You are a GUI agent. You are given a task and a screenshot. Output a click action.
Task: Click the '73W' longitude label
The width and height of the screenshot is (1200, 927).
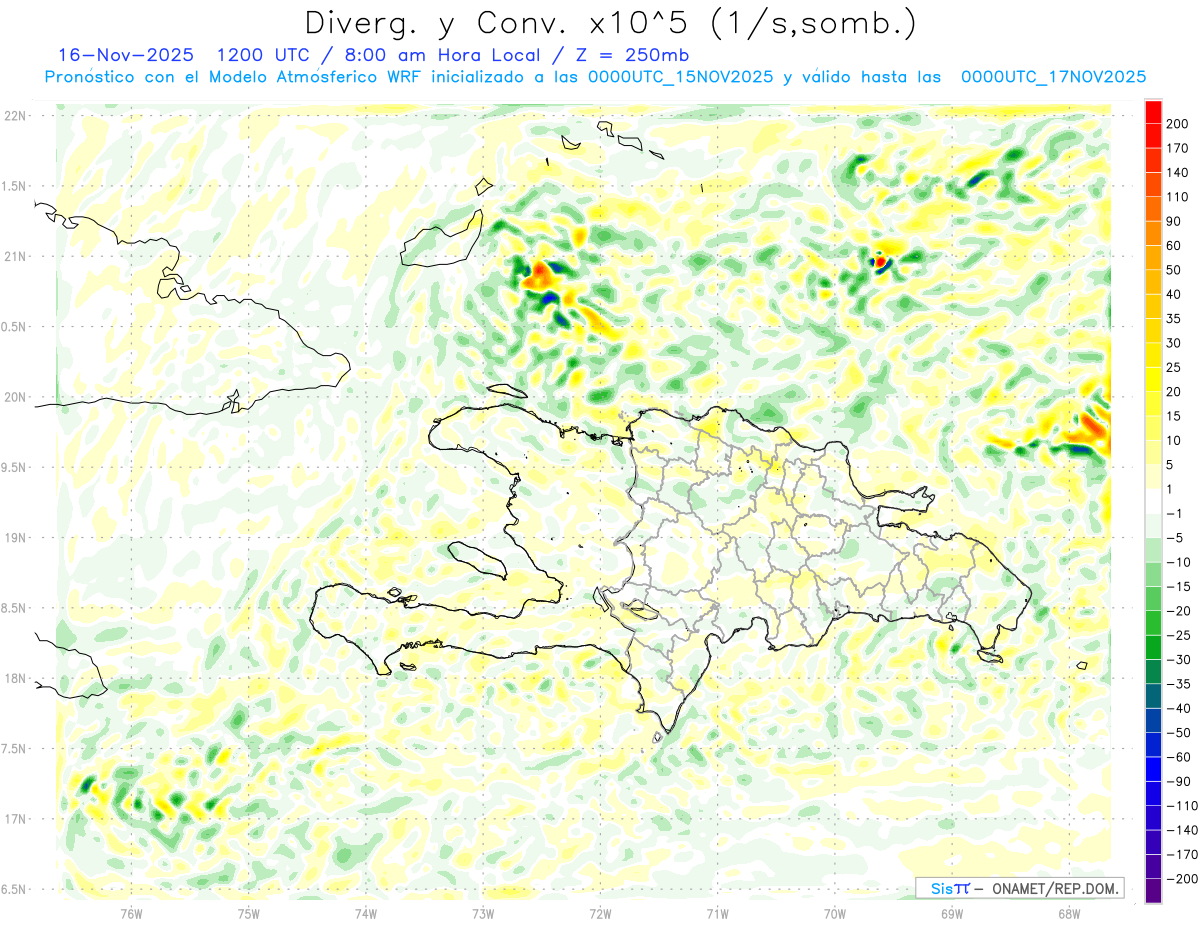pos(483,912)
